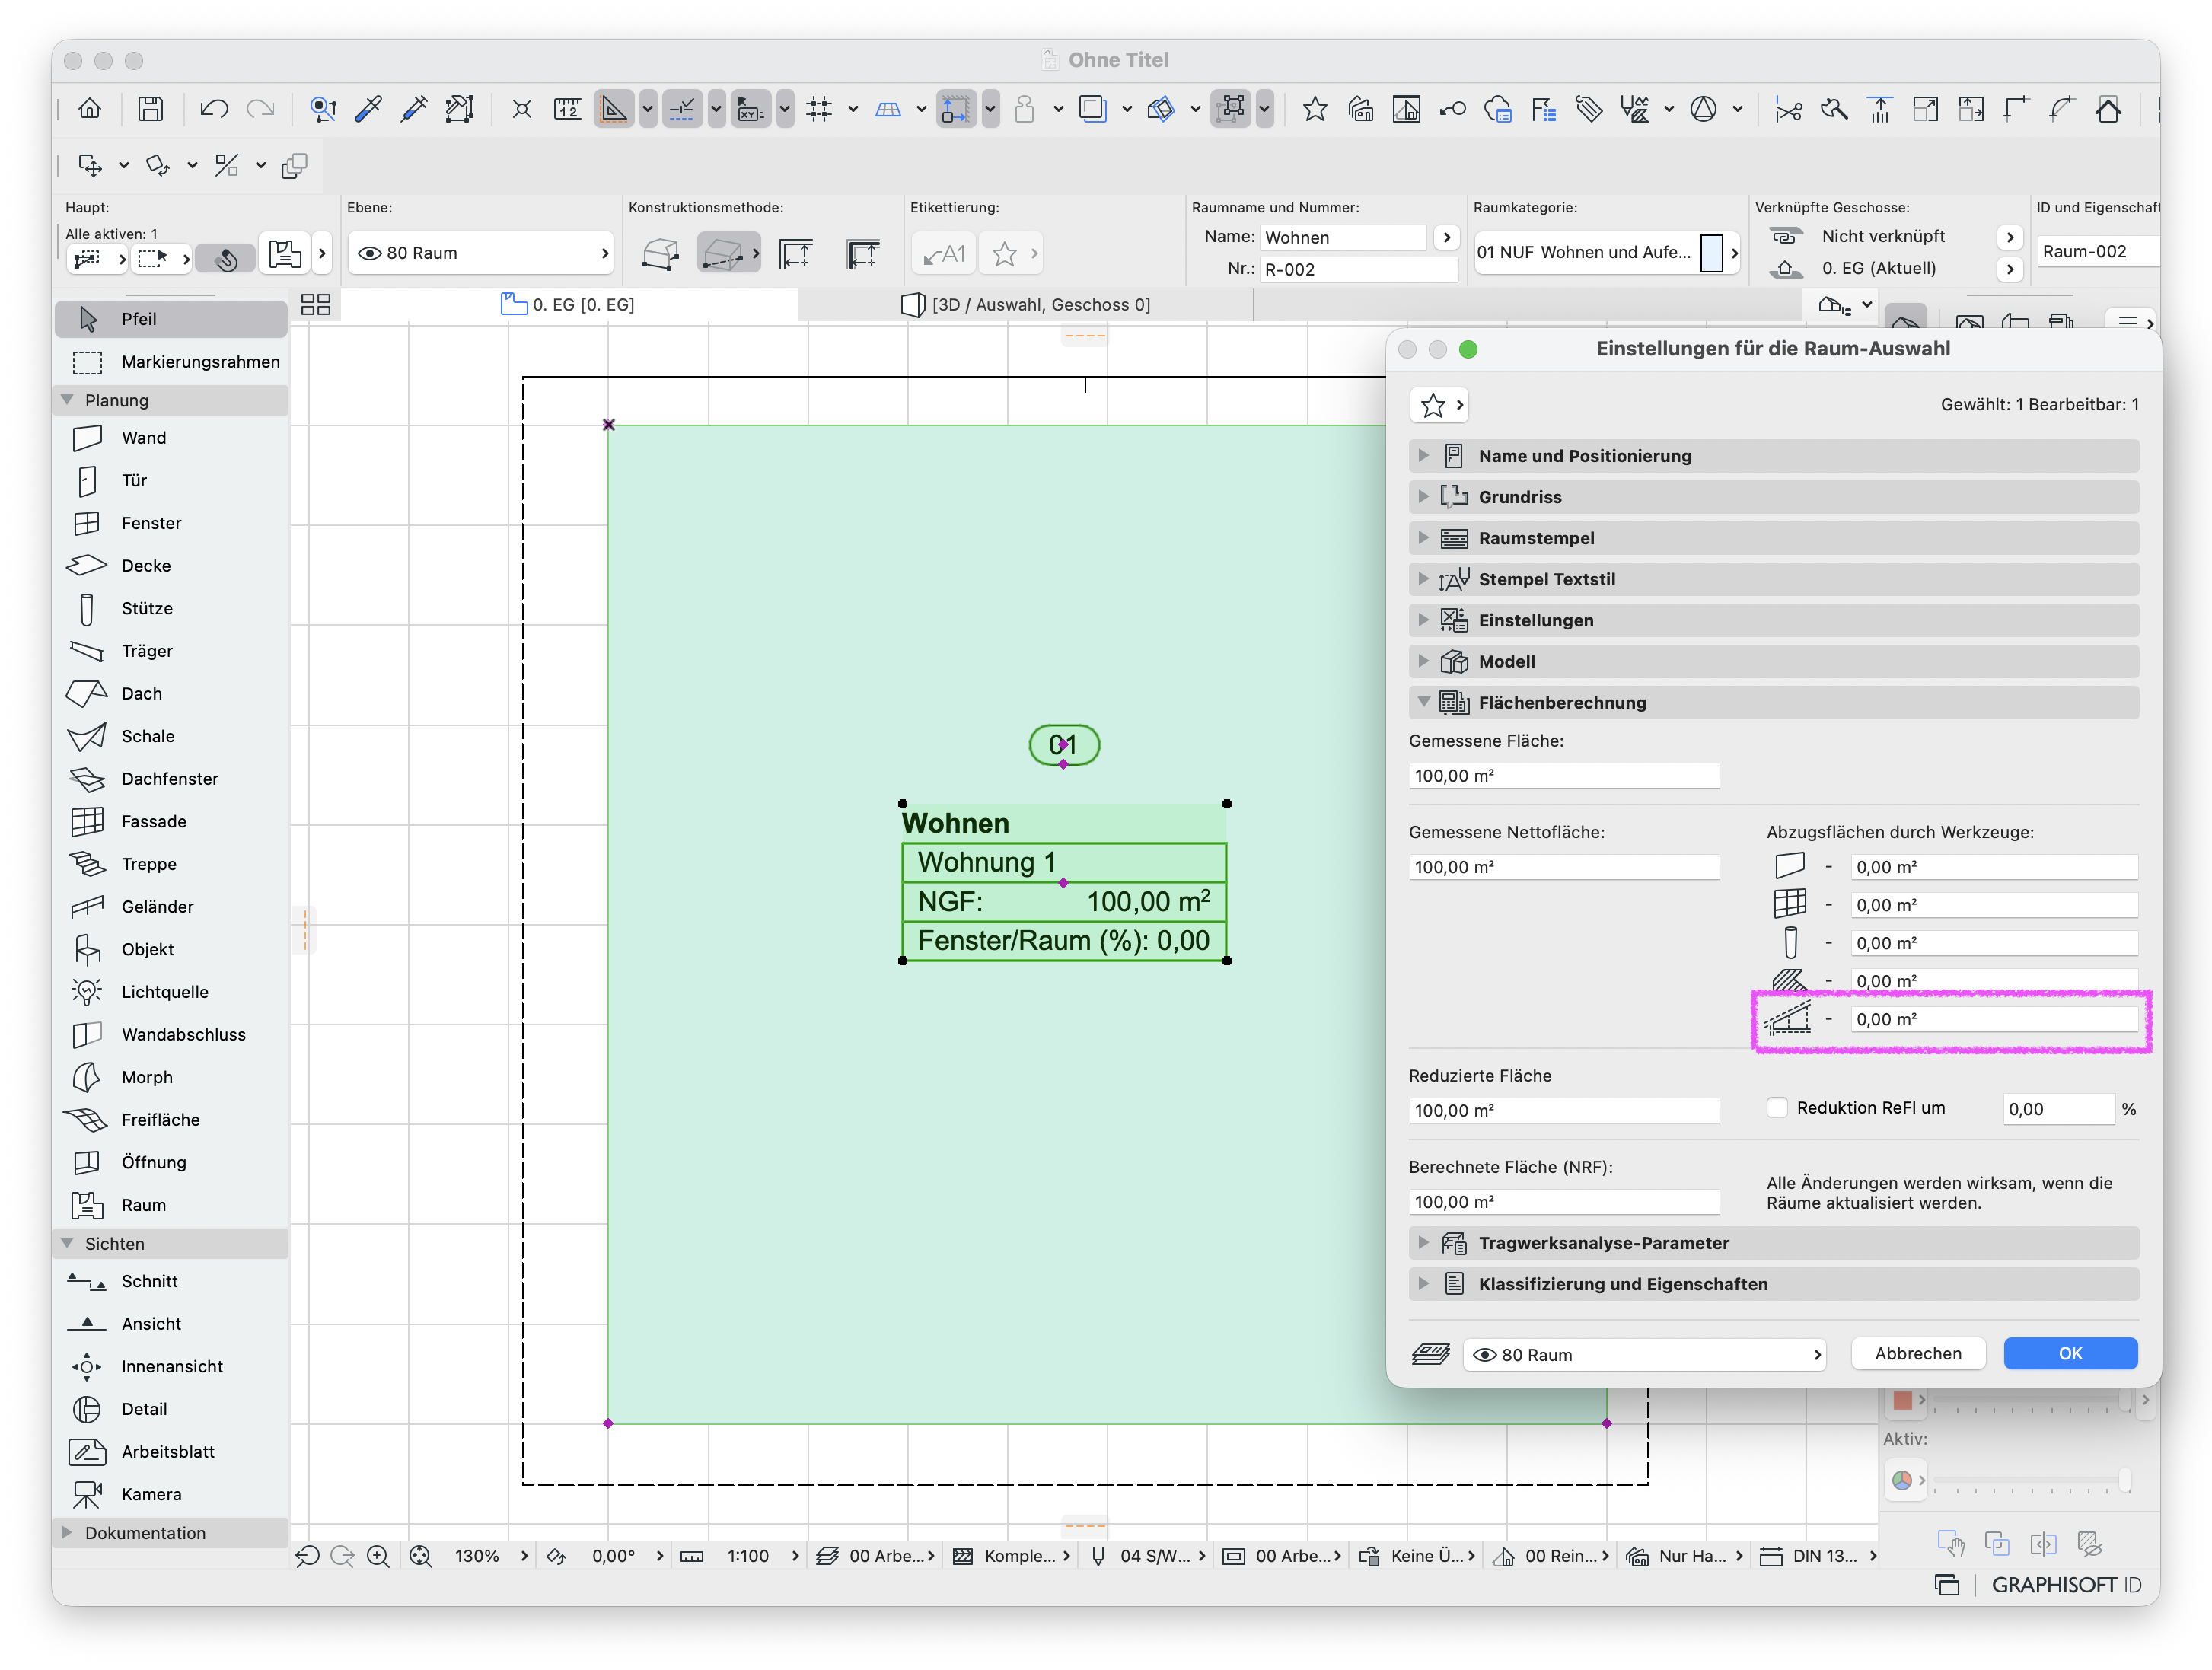Click the Abbrechen button
The height and width of the screenshot is (1670, 2212).
point(1918,1355)
